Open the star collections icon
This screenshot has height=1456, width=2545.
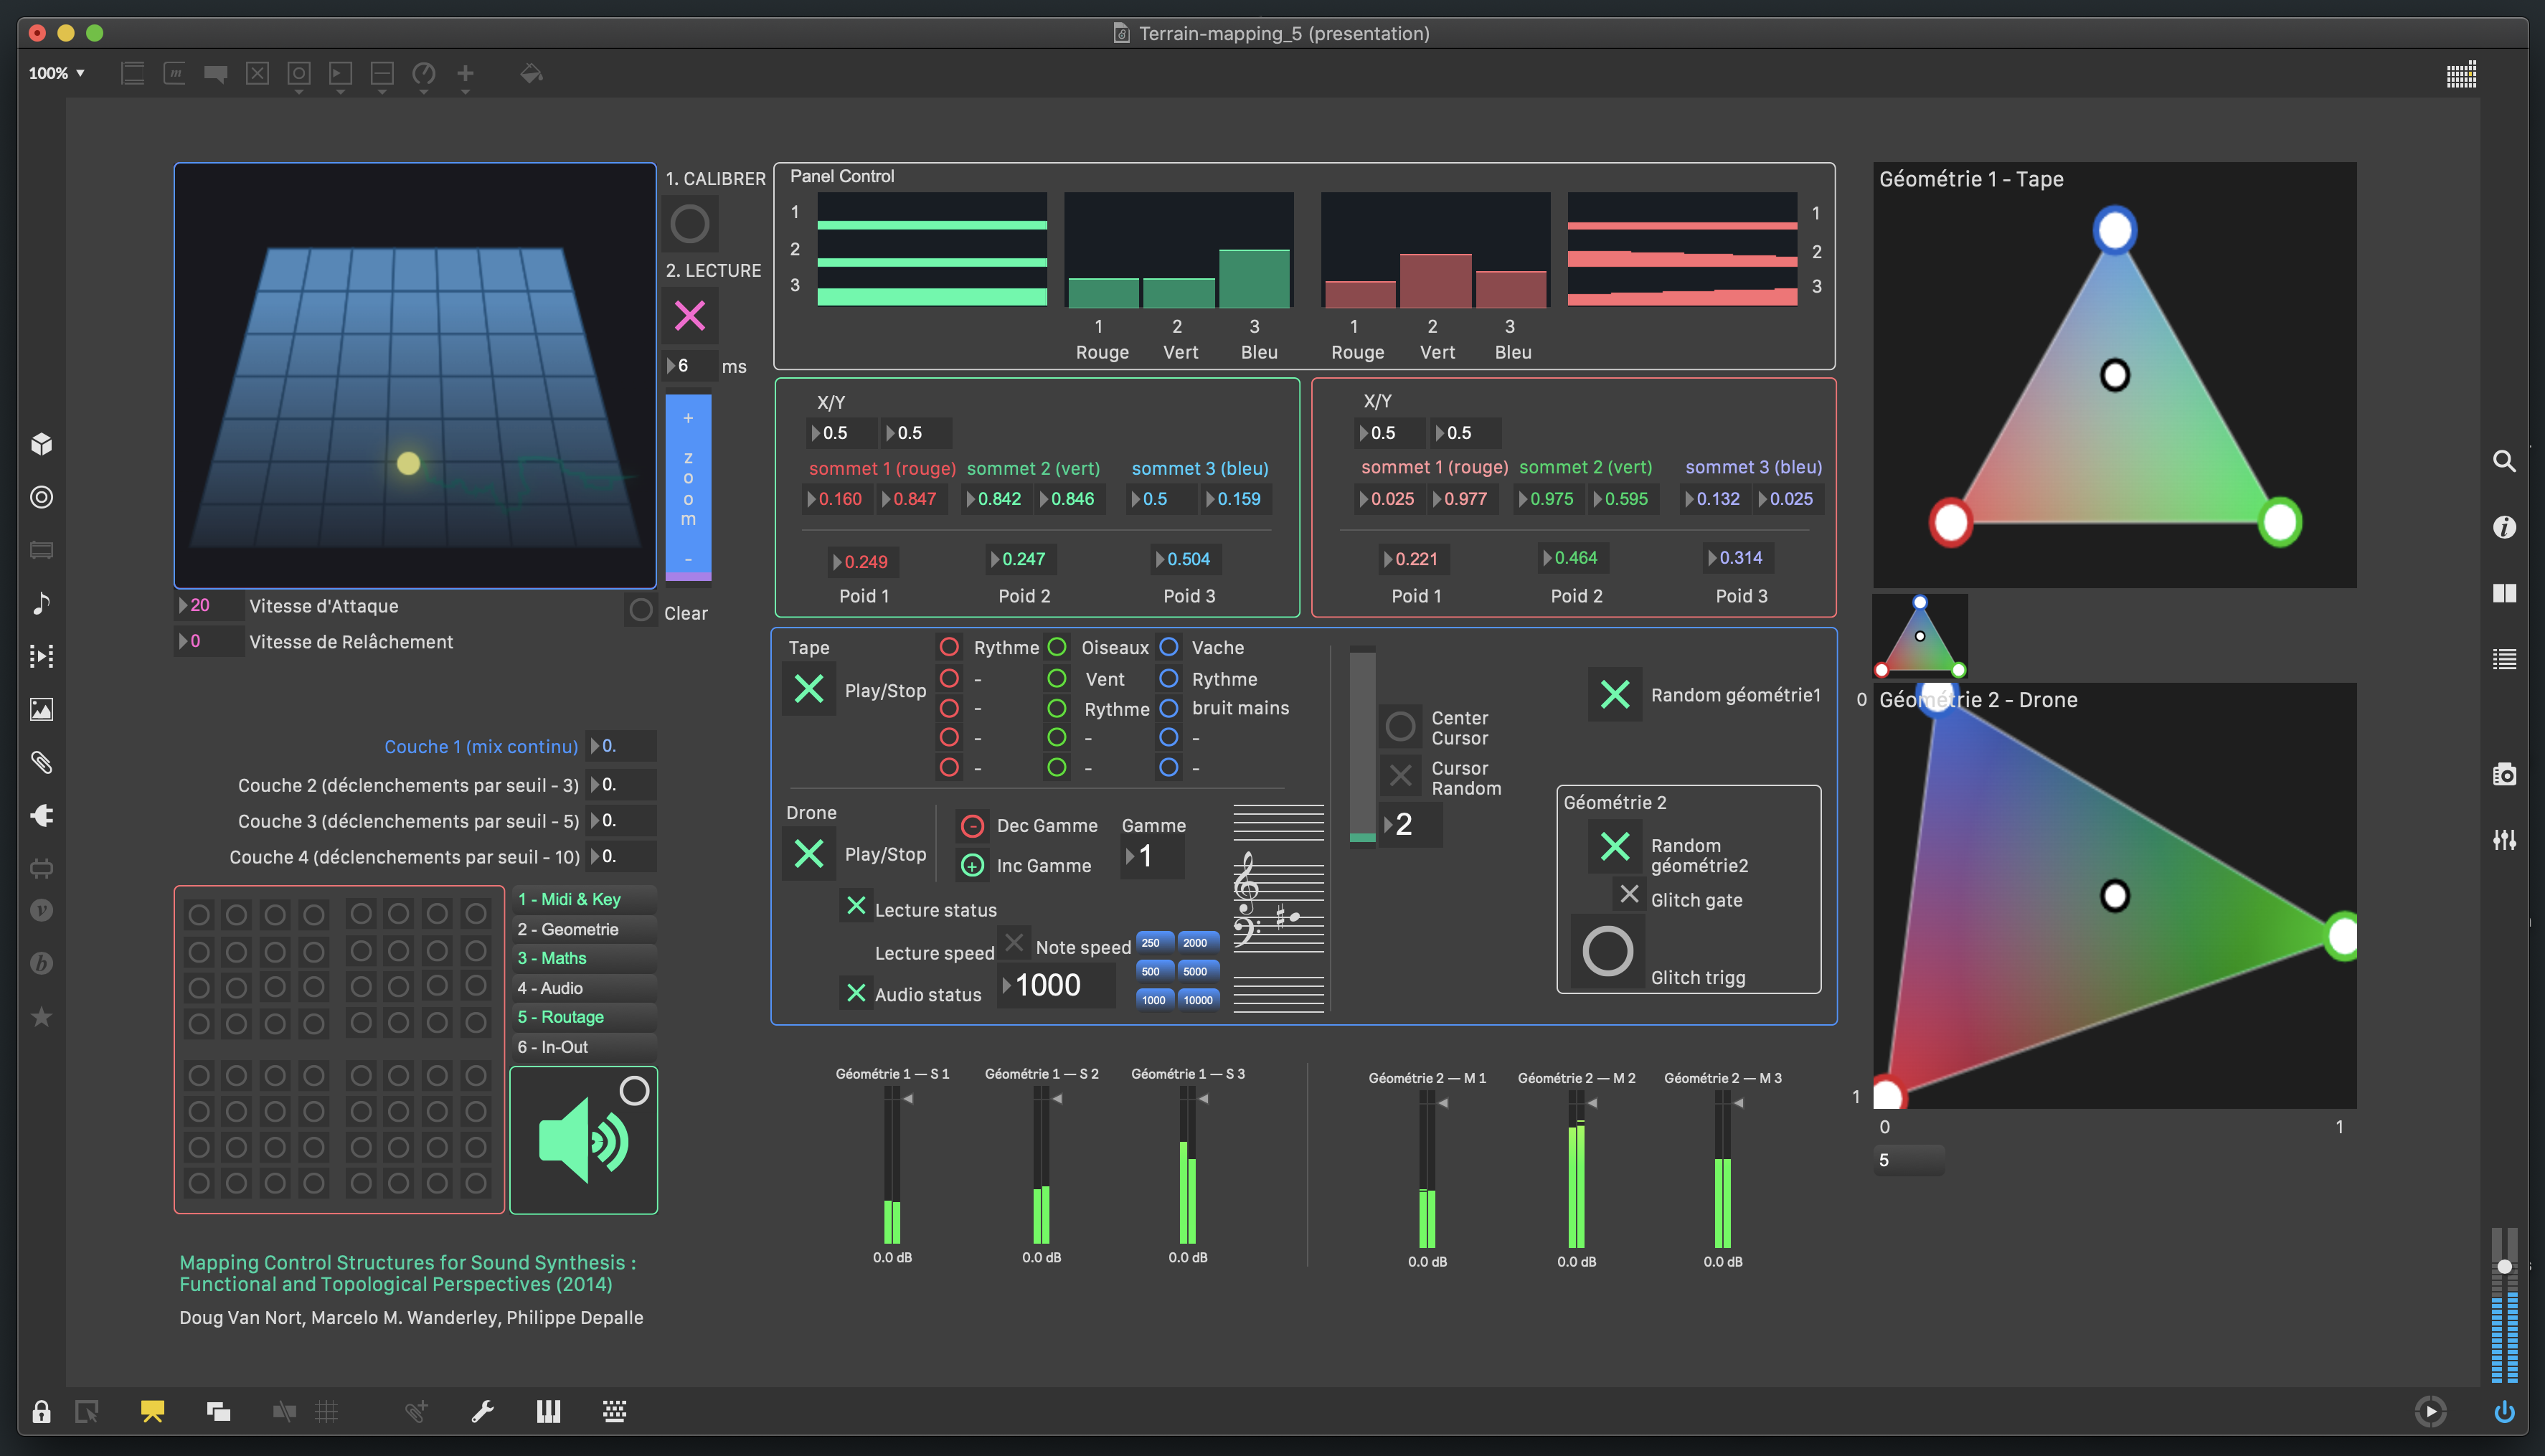coord(41,1017)
